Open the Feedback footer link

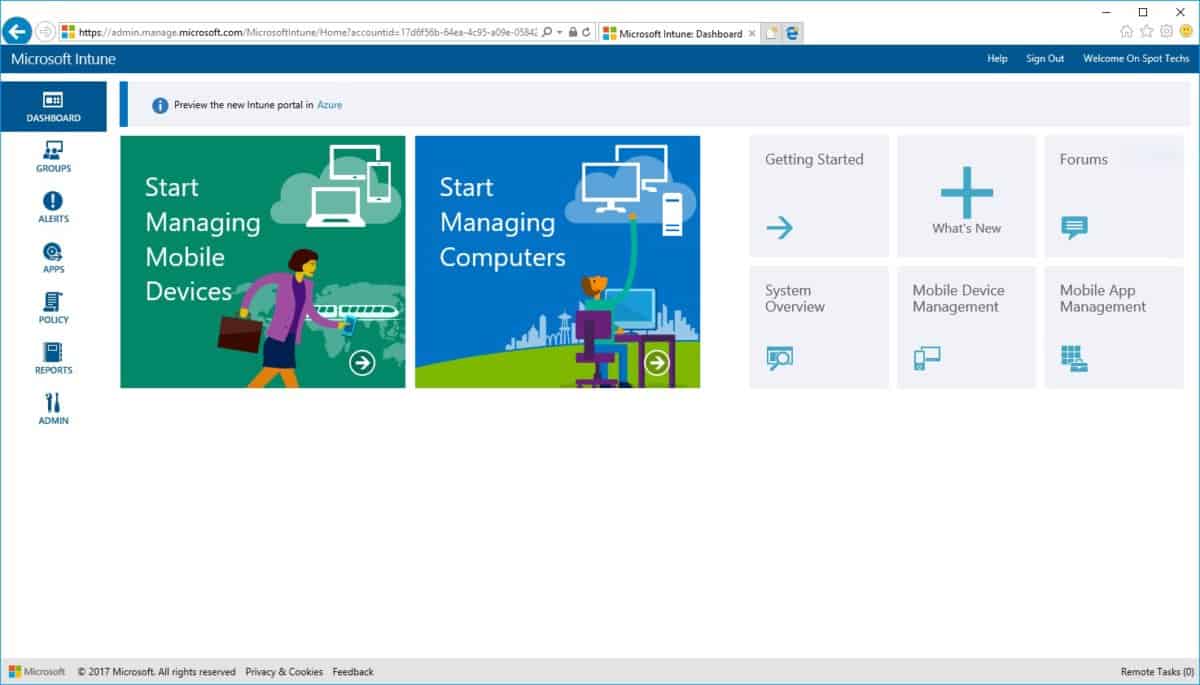[353, 672]
